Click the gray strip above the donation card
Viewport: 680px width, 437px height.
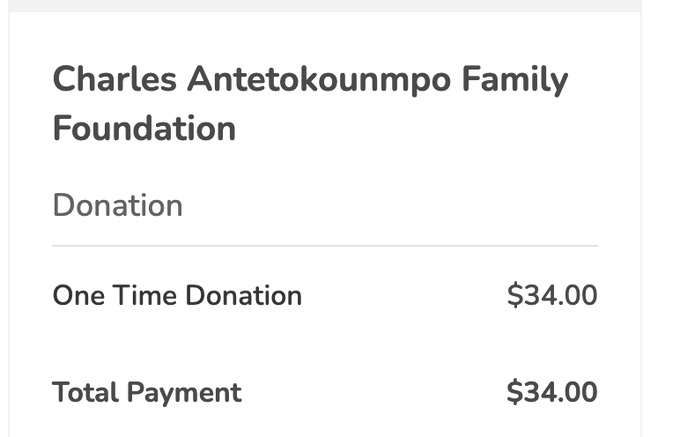click(320, 5)
